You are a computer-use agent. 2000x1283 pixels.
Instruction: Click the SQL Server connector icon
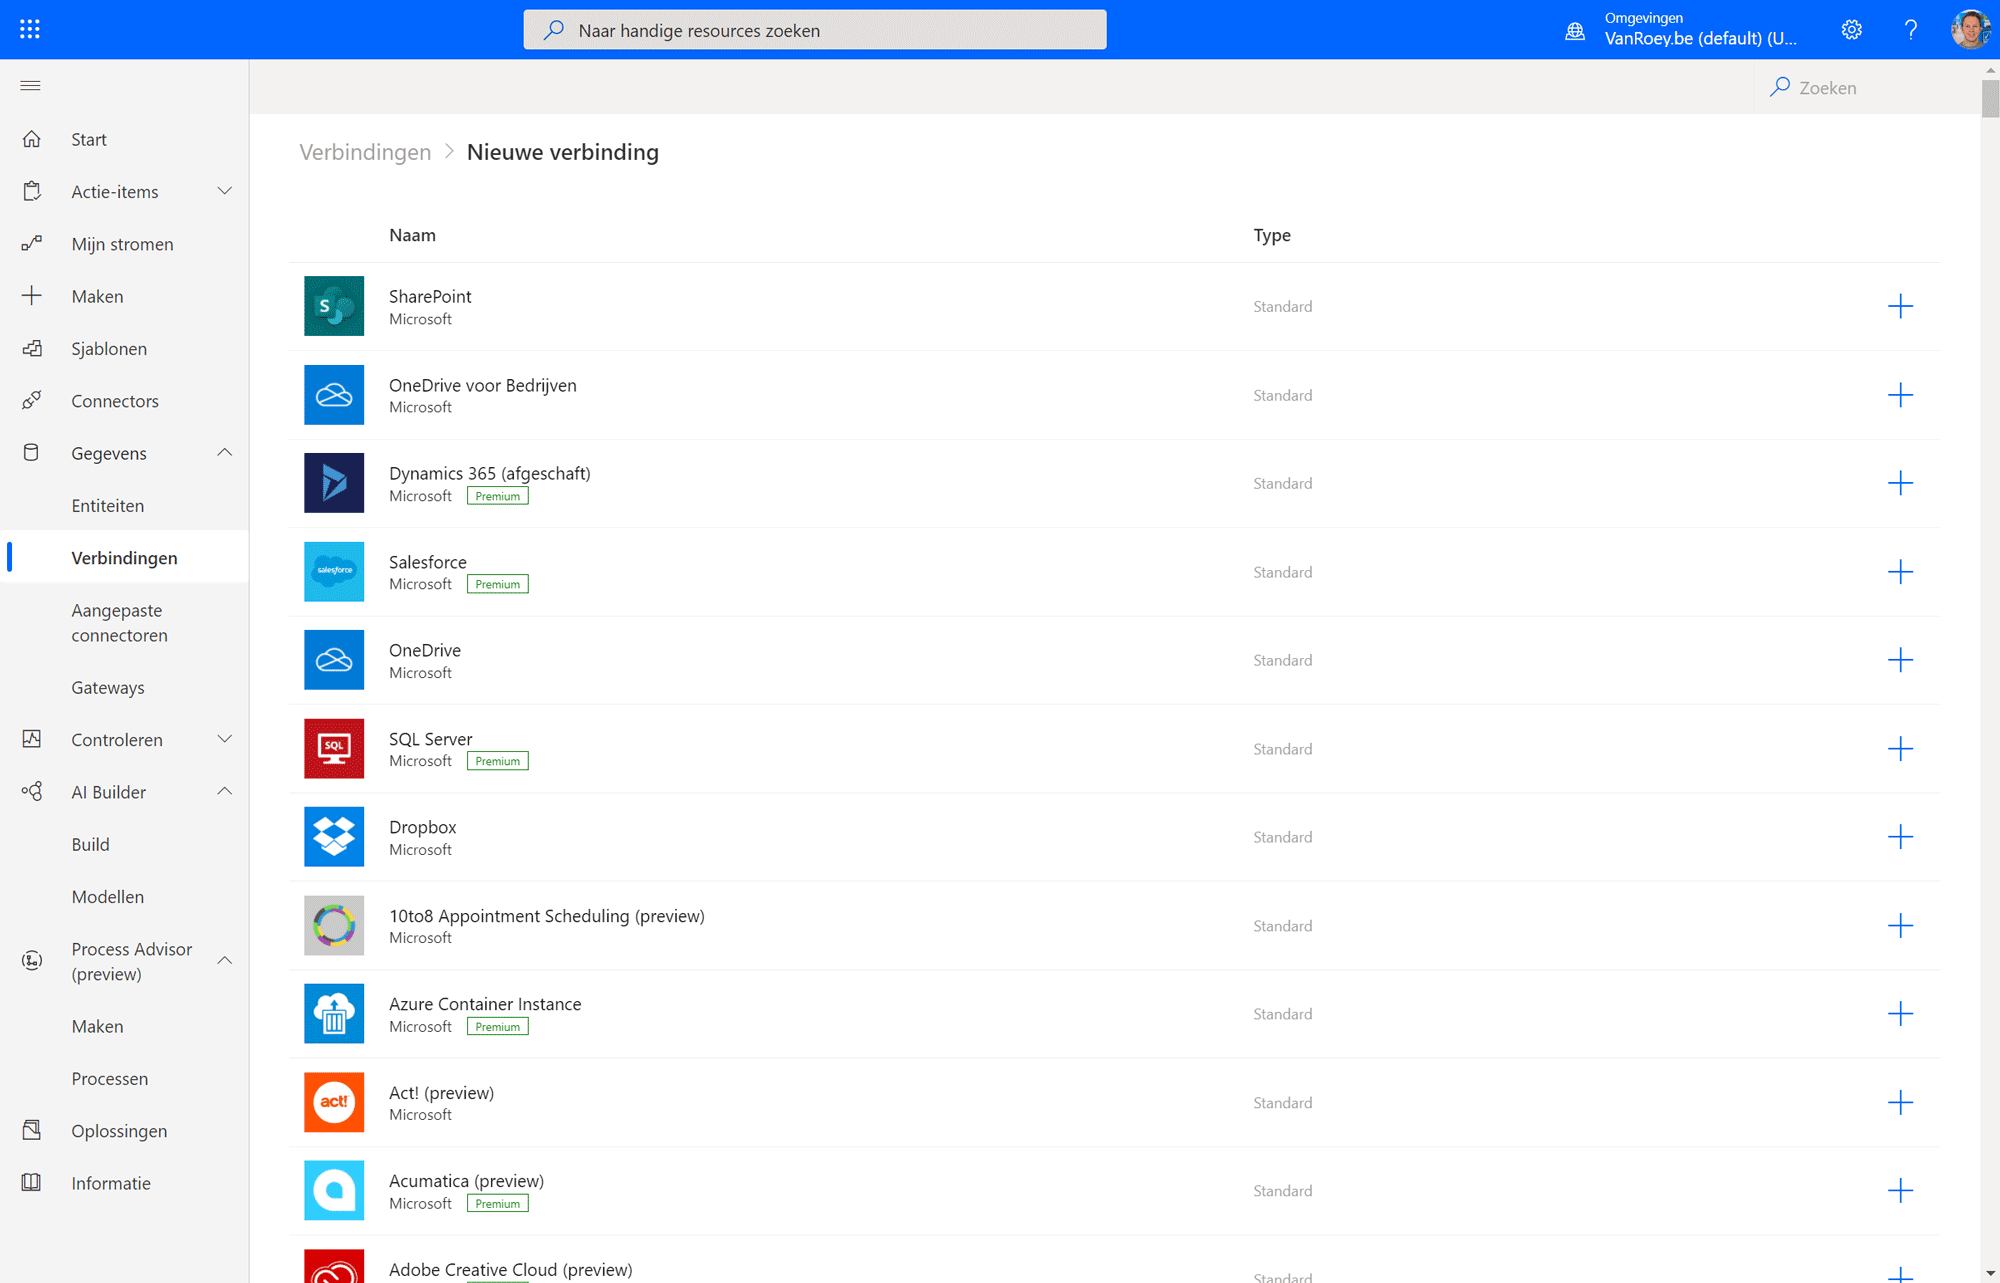(334, 749)
